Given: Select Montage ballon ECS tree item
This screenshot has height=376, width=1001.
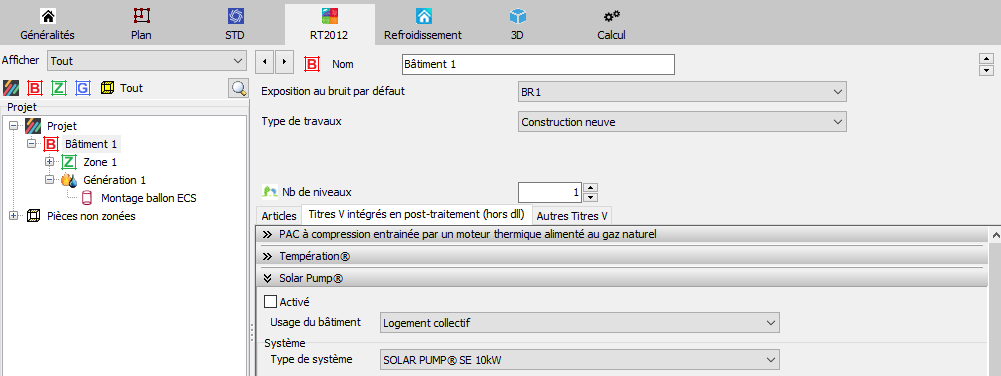Looking at the screenshot, I should [149, 198].
